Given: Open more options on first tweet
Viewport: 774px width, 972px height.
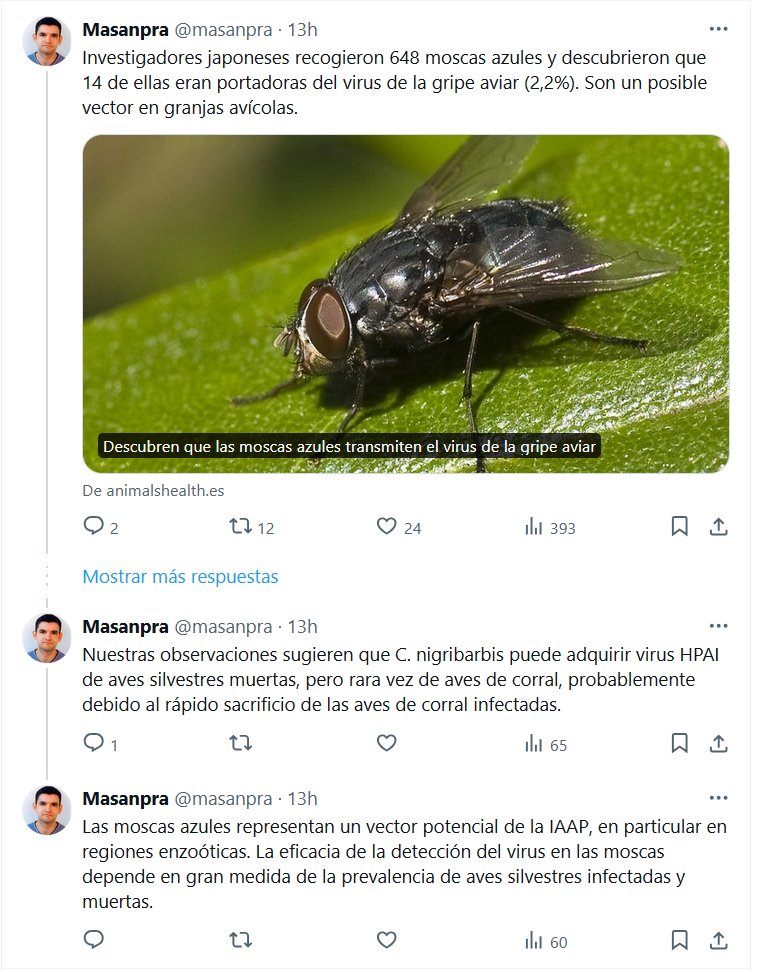Looking at the screenshot, I should coord(718,29).
